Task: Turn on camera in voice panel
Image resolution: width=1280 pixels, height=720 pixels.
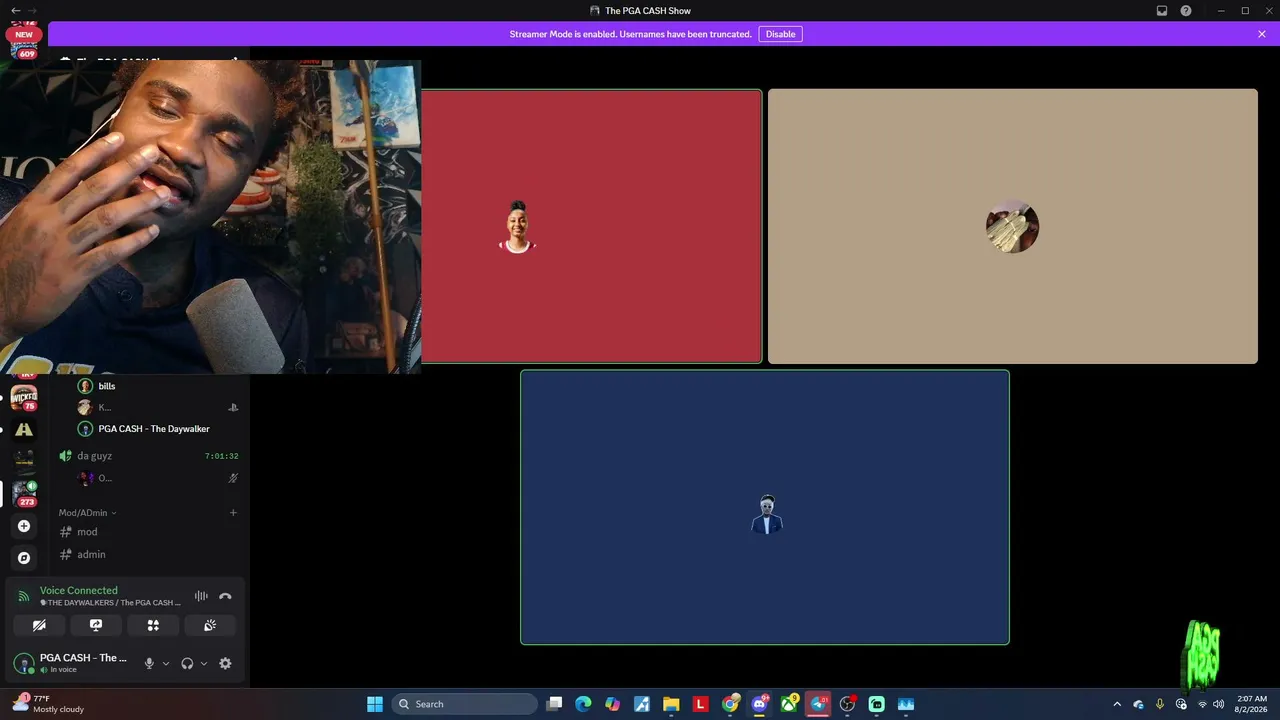Action: tap(39, 625)
